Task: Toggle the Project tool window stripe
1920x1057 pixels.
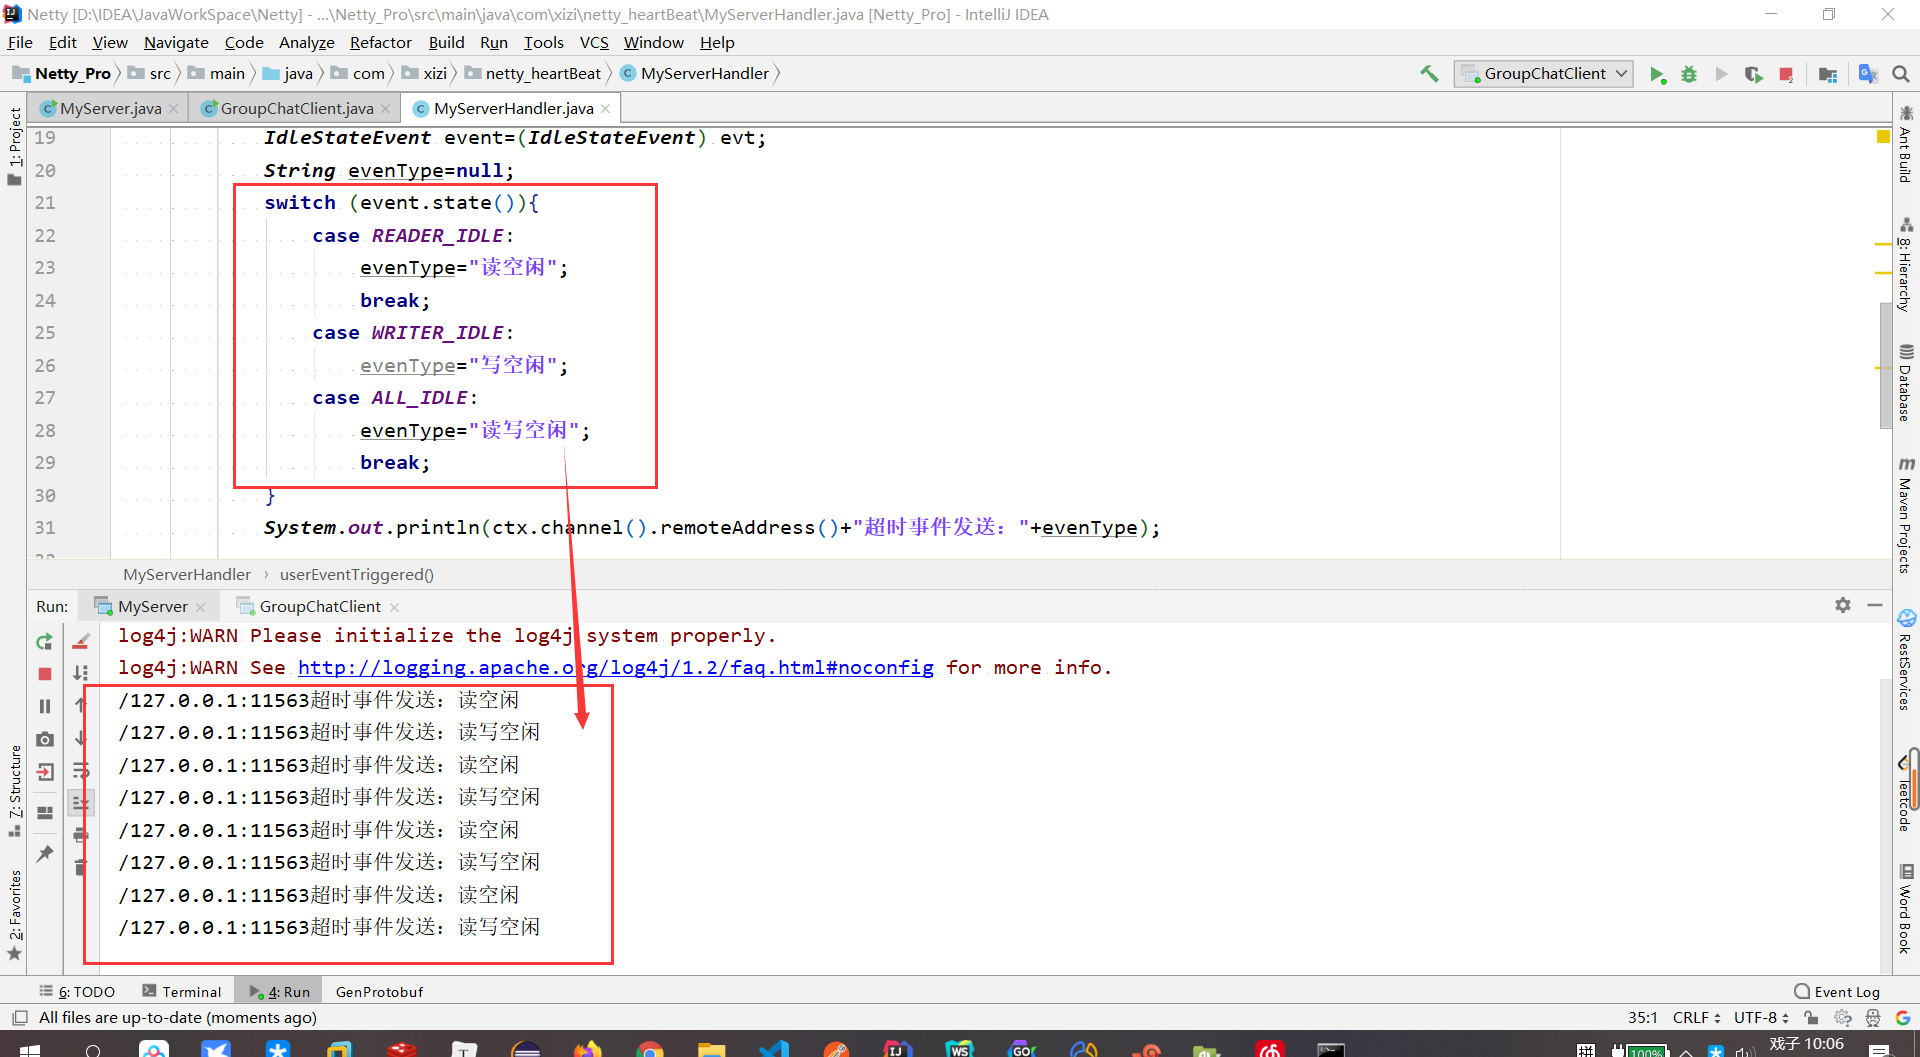Action: click(14, 146)
